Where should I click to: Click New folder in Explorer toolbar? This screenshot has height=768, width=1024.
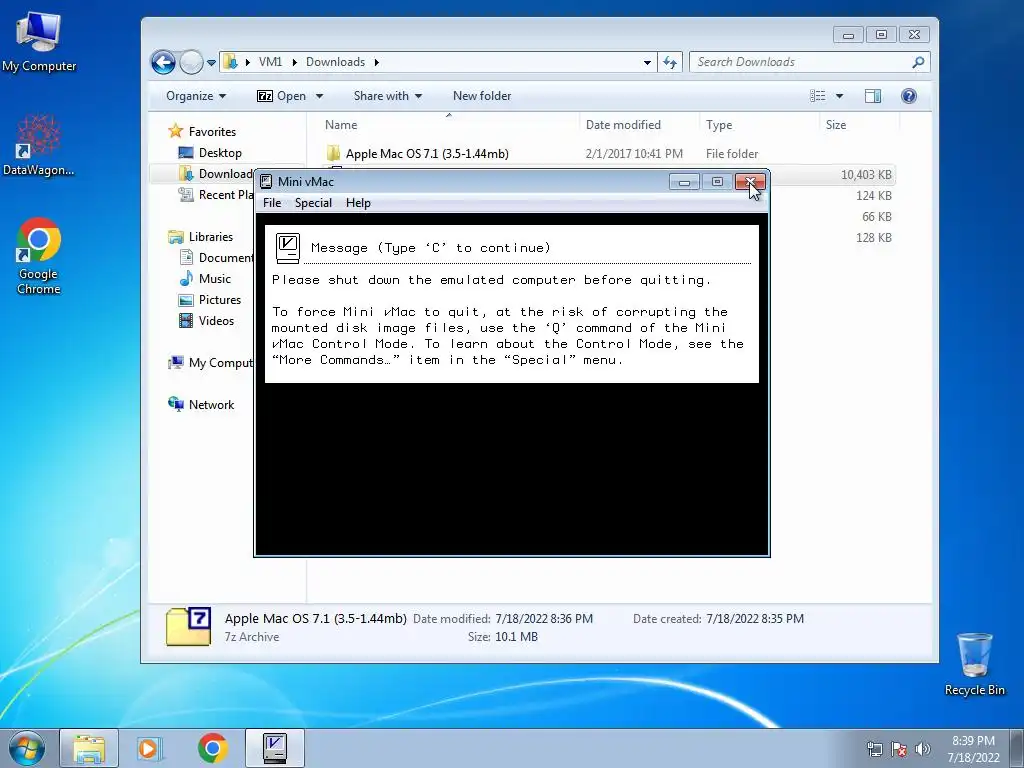[482, 96]
